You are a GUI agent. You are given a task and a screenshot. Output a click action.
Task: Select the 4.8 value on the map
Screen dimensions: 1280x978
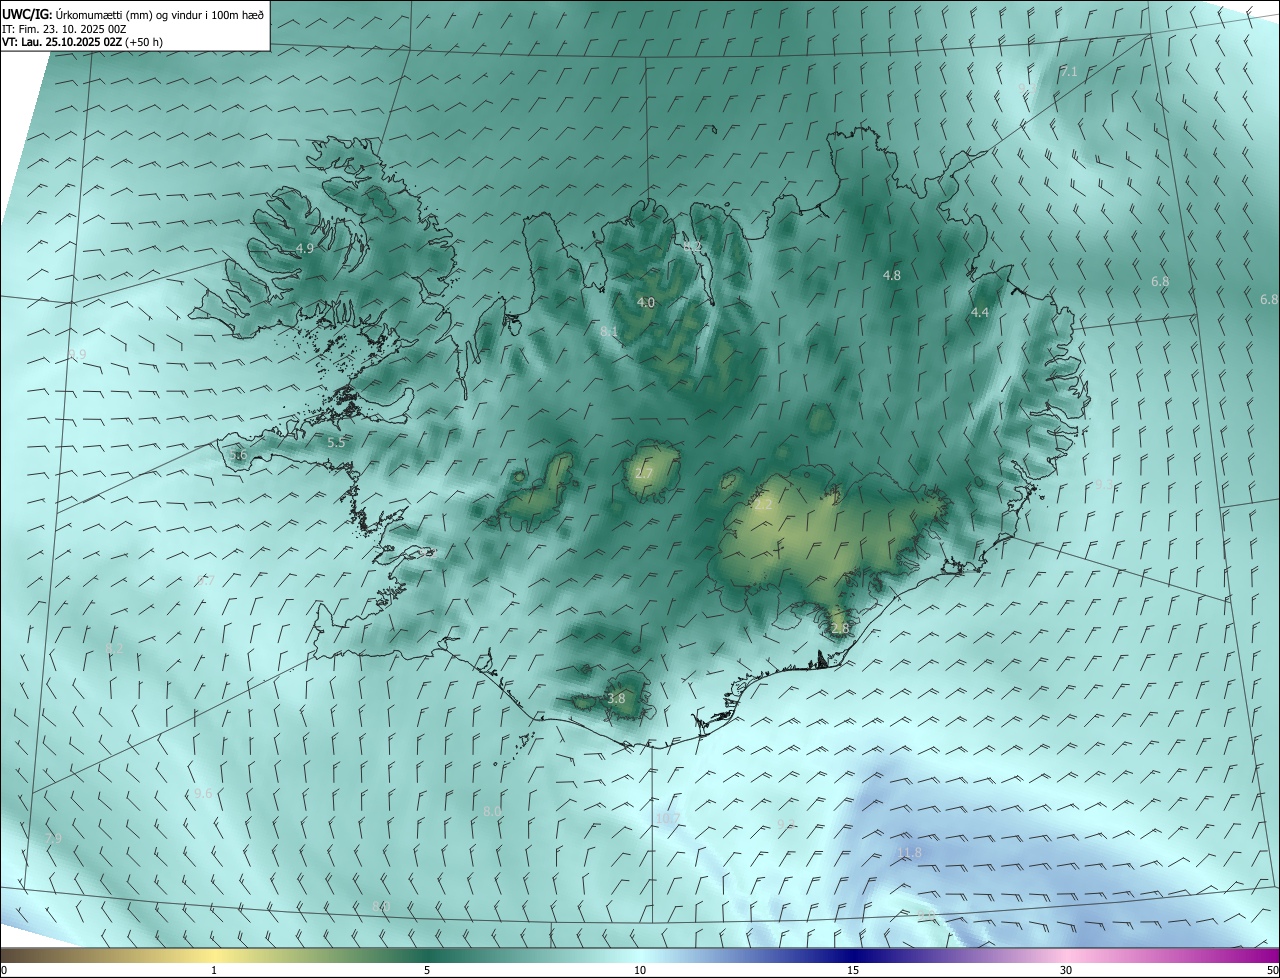click(x=892, y=275)
